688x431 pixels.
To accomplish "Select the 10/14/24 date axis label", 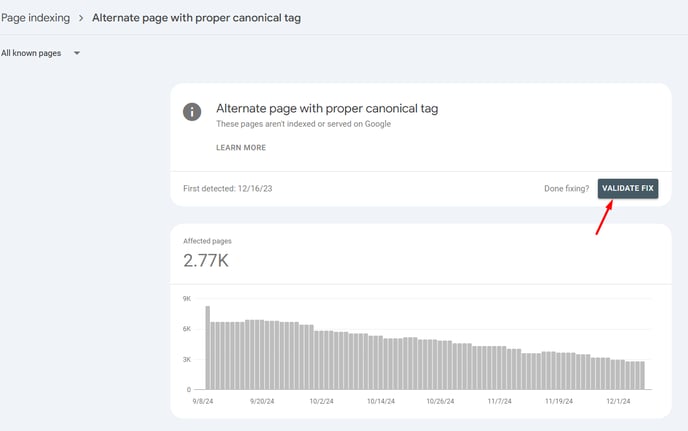I will coord(381,401).
